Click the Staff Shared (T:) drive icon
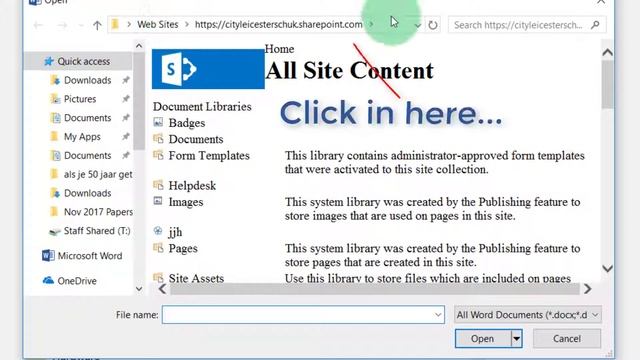This screenshot has width=640, height=360. point(55,231)
